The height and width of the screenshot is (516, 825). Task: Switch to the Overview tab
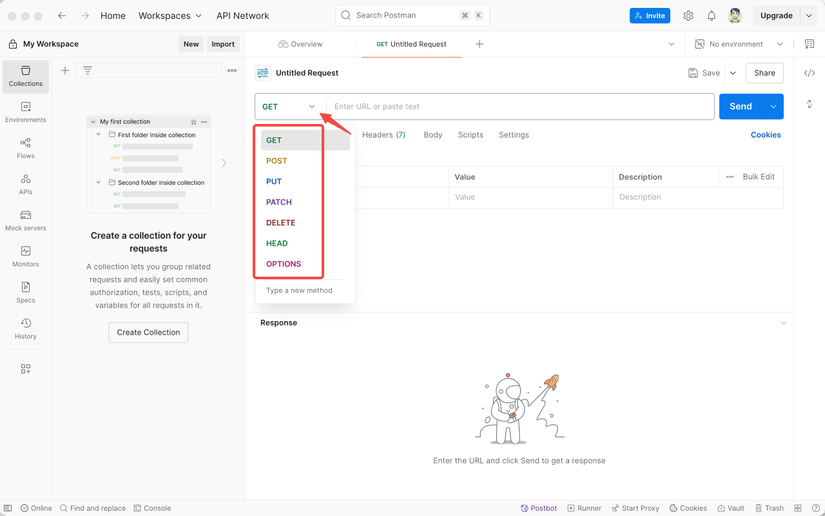pyautogui.click(x=300, y=44)
